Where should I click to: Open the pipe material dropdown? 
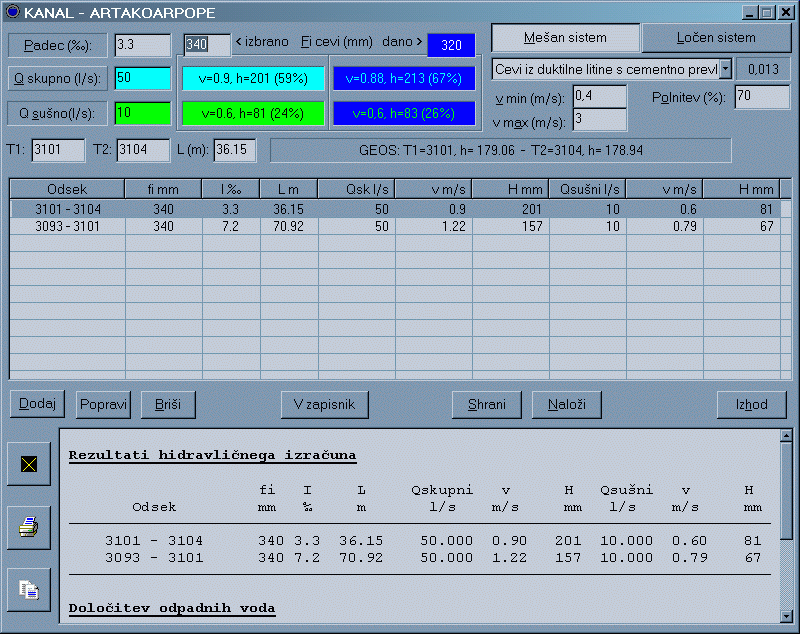click(x=726, y=69)
